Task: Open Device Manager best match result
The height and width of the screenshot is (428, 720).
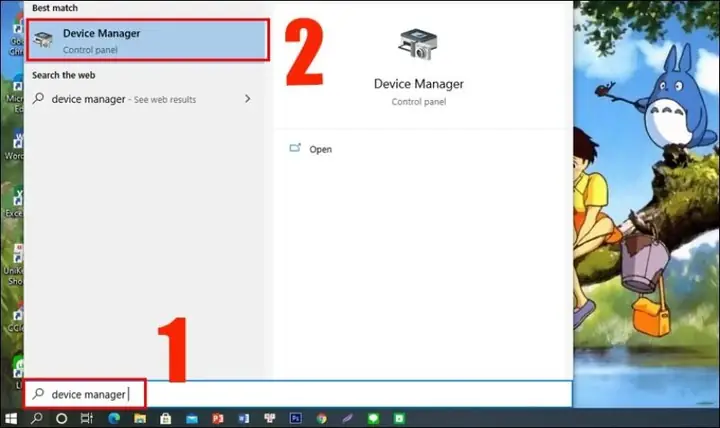Action: coord(147,40)
